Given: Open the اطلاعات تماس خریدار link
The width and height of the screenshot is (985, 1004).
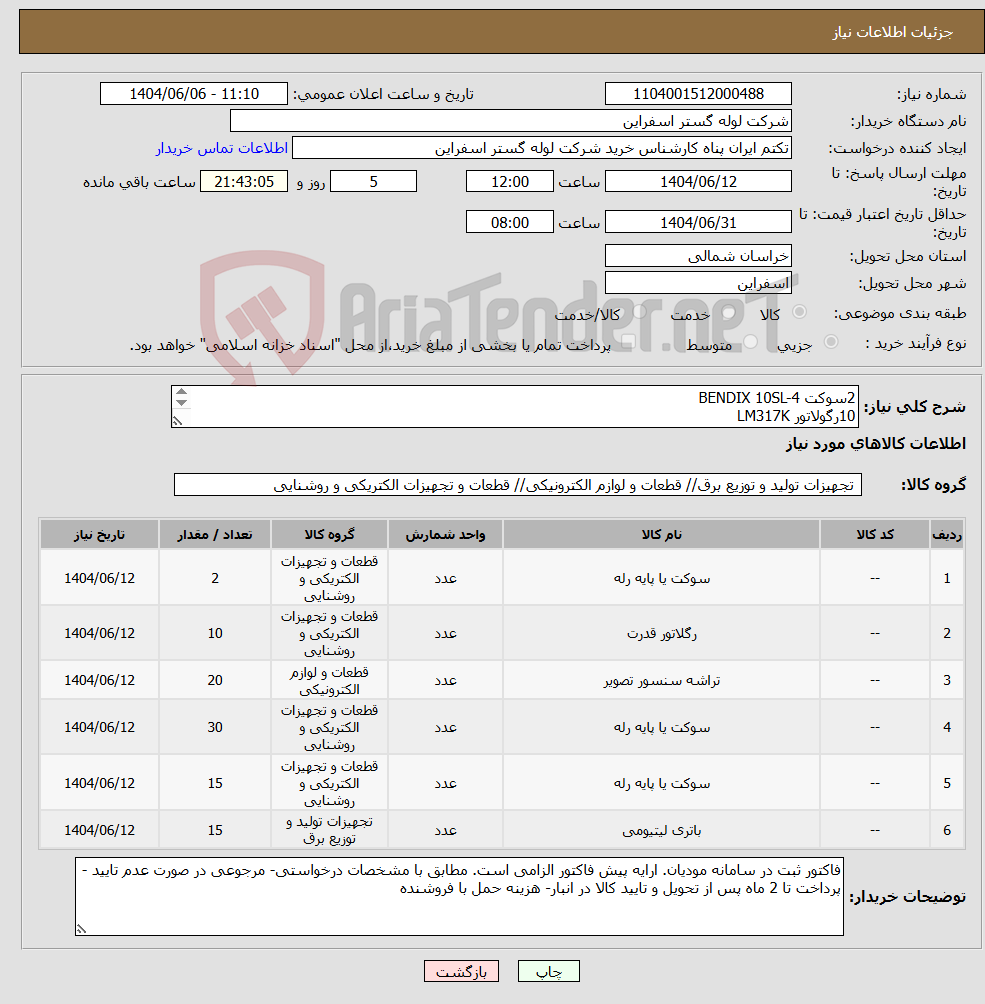Looking at the screenshot, I should pyautogui.click(x=222, y=148).
